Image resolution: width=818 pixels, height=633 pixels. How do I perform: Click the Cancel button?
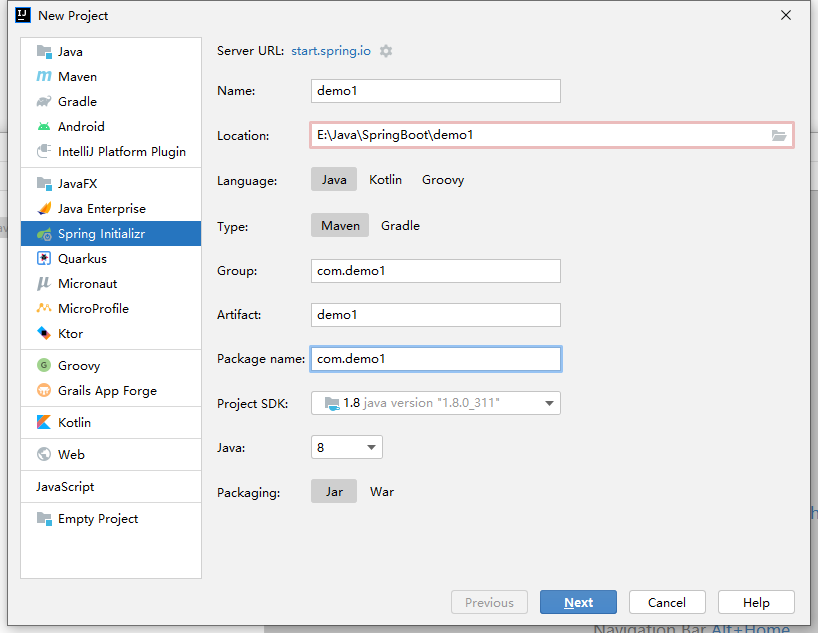(667, 602)
